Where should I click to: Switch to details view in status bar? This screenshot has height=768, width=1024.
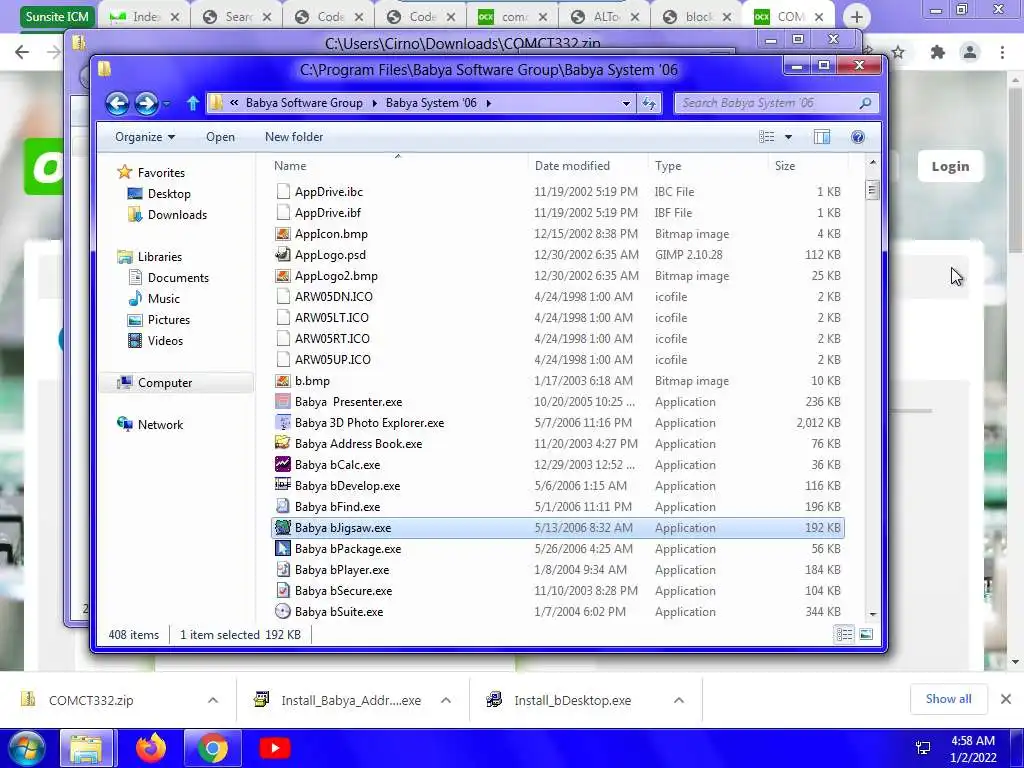click(844, 634)
